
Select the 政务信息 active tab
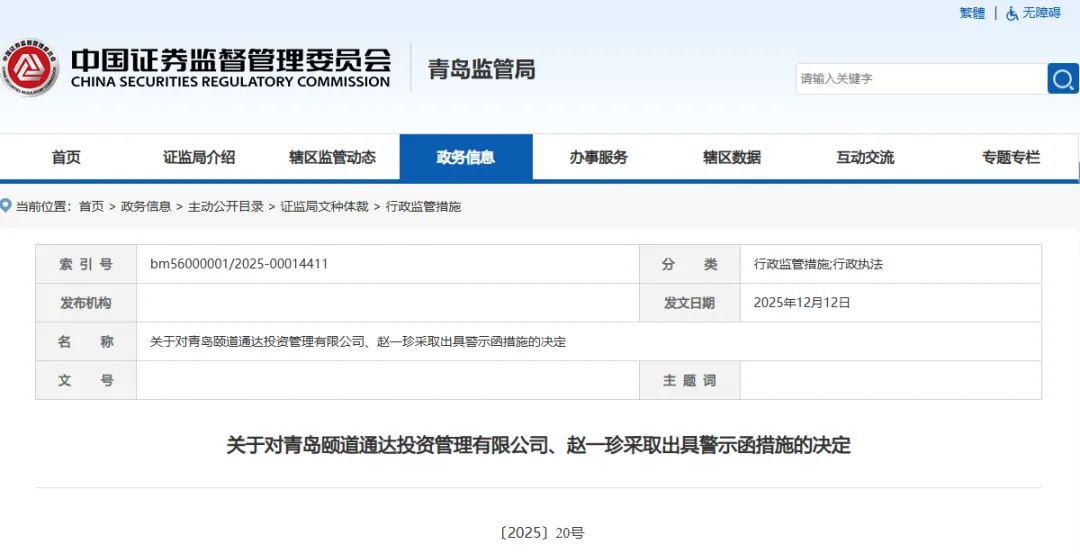[x=465, y=157]
